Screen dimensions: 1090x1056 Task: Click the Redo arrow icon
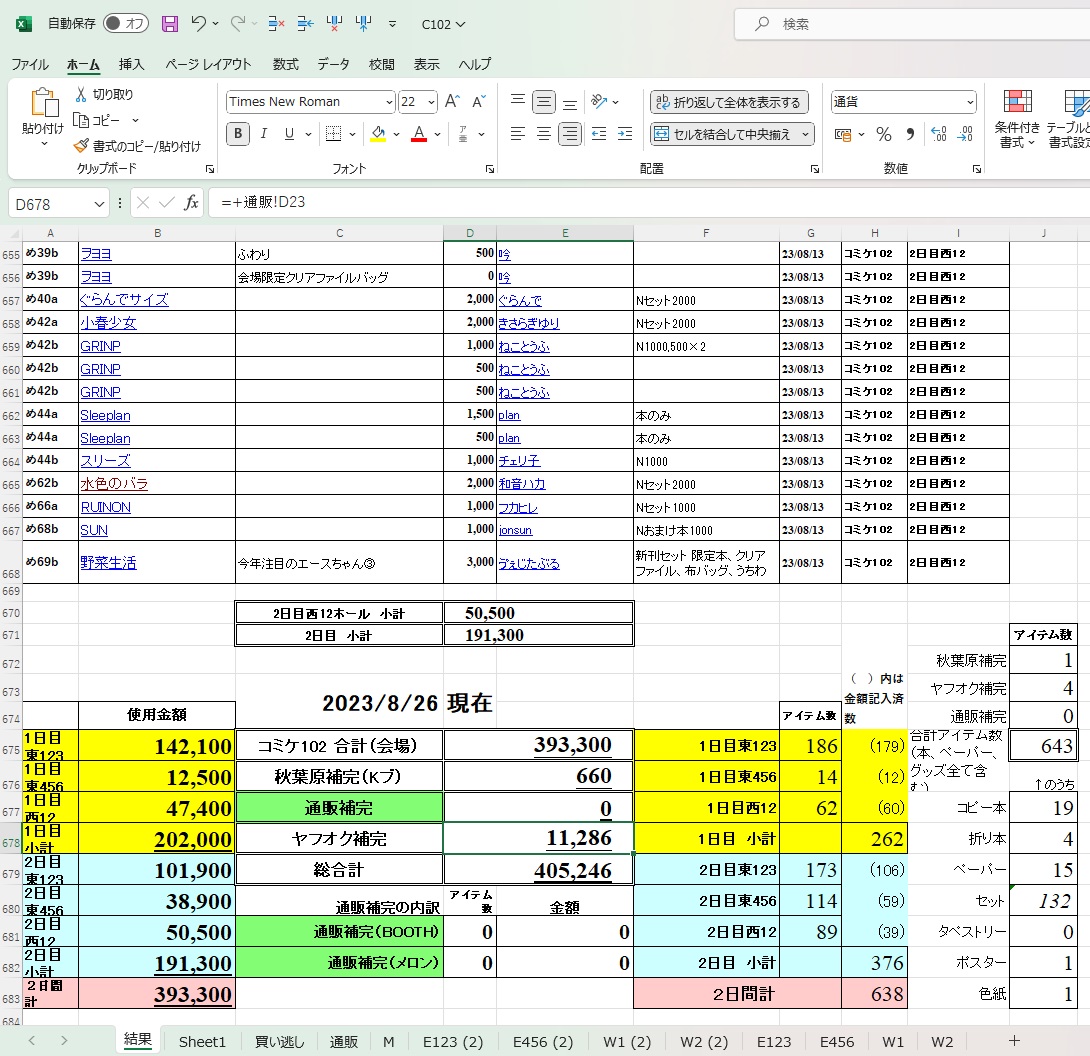(238, 24)
